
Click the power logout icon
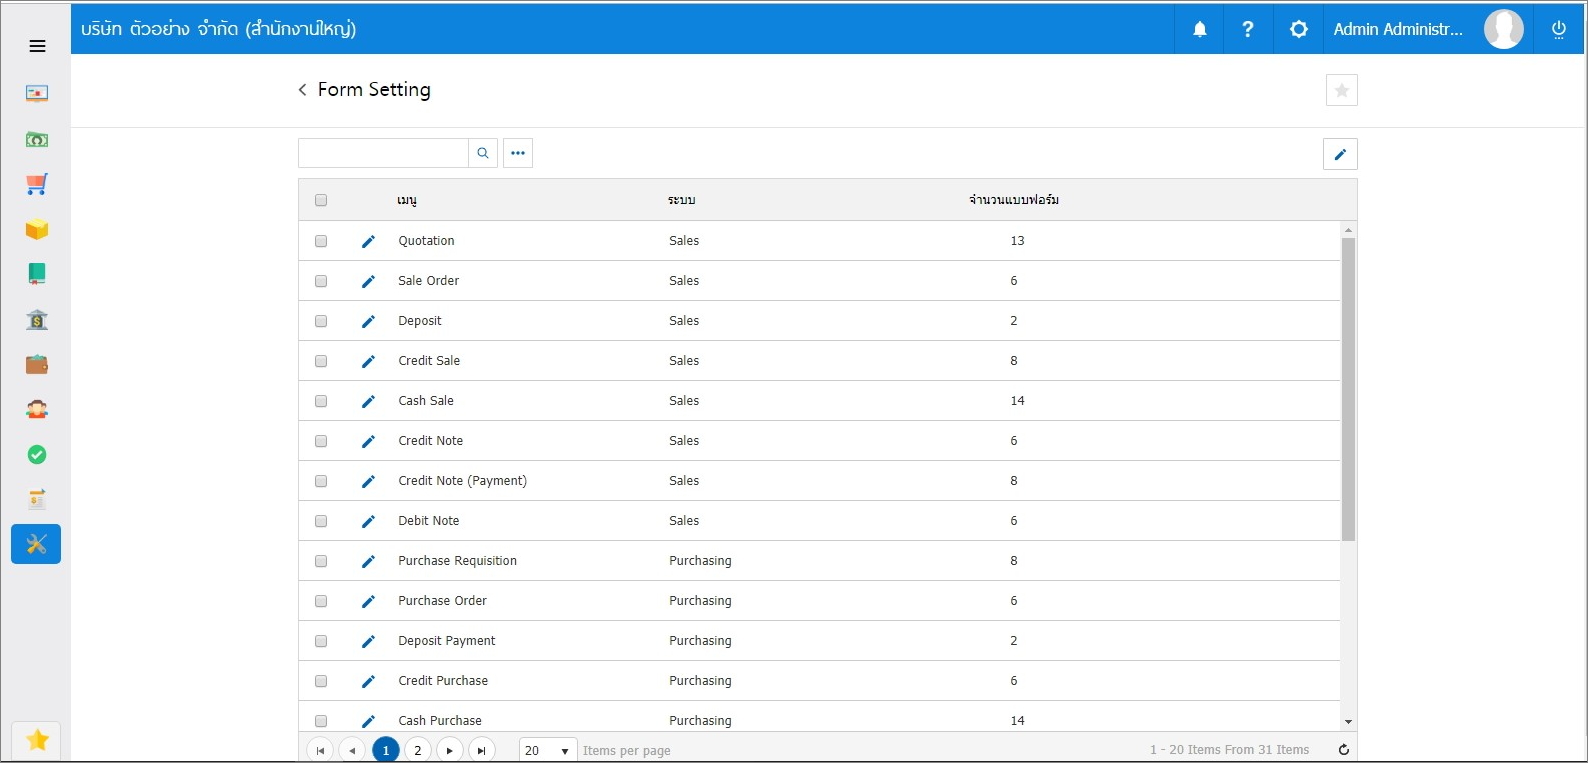click(1558, 29)
